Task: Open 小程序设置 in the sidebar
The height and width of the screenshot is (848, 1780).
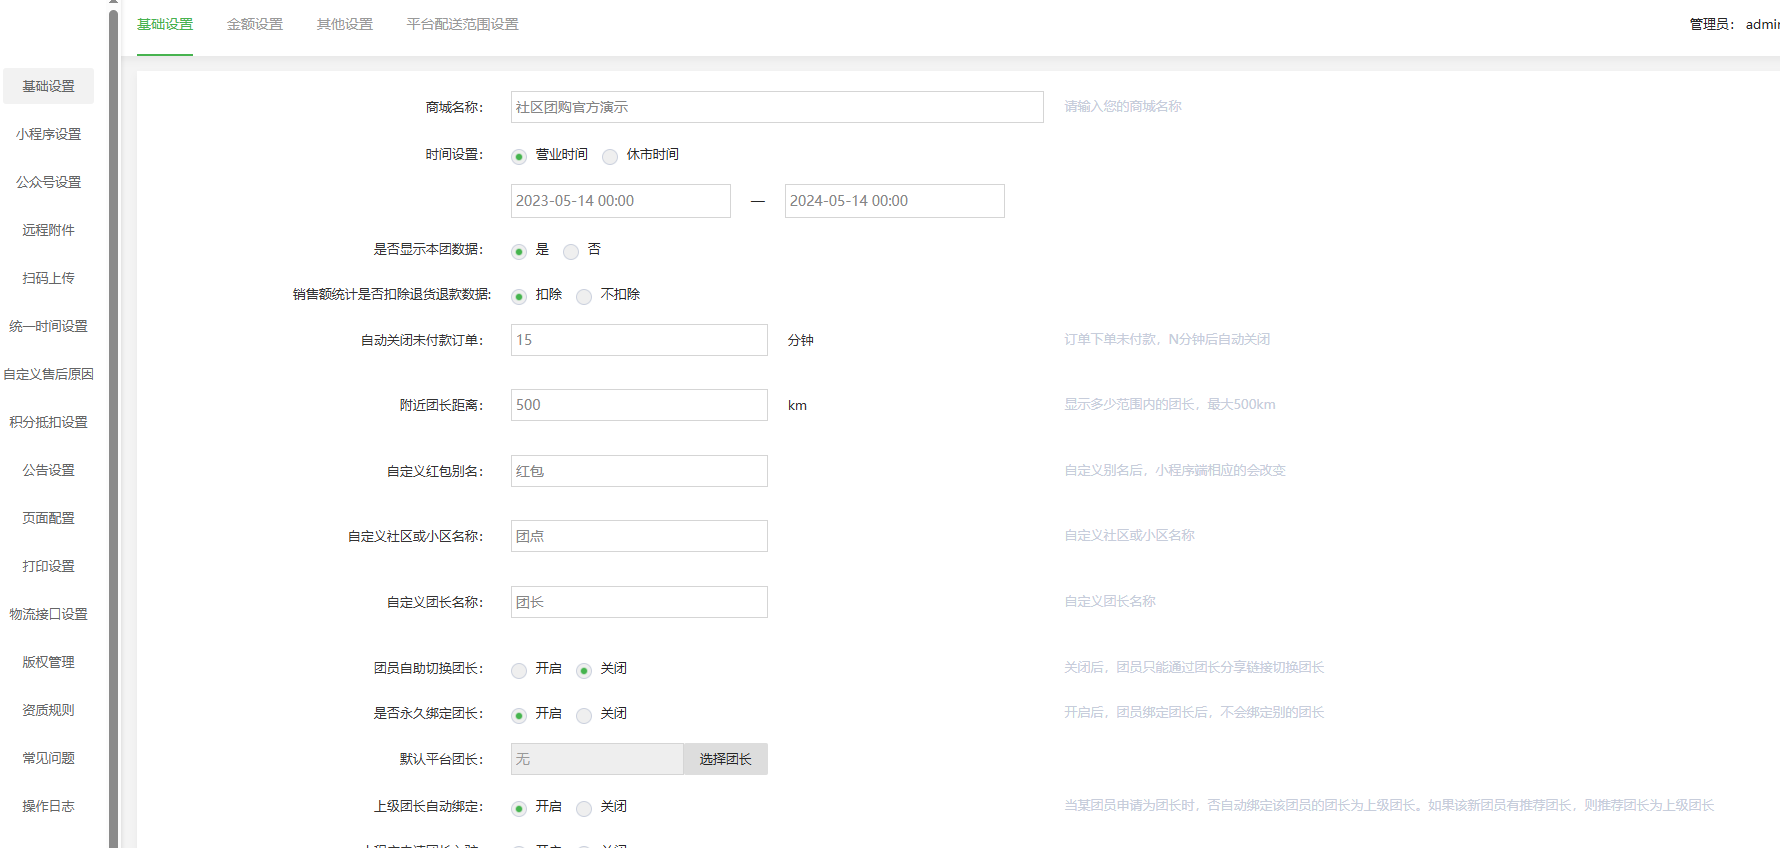Action: [48, 134]
